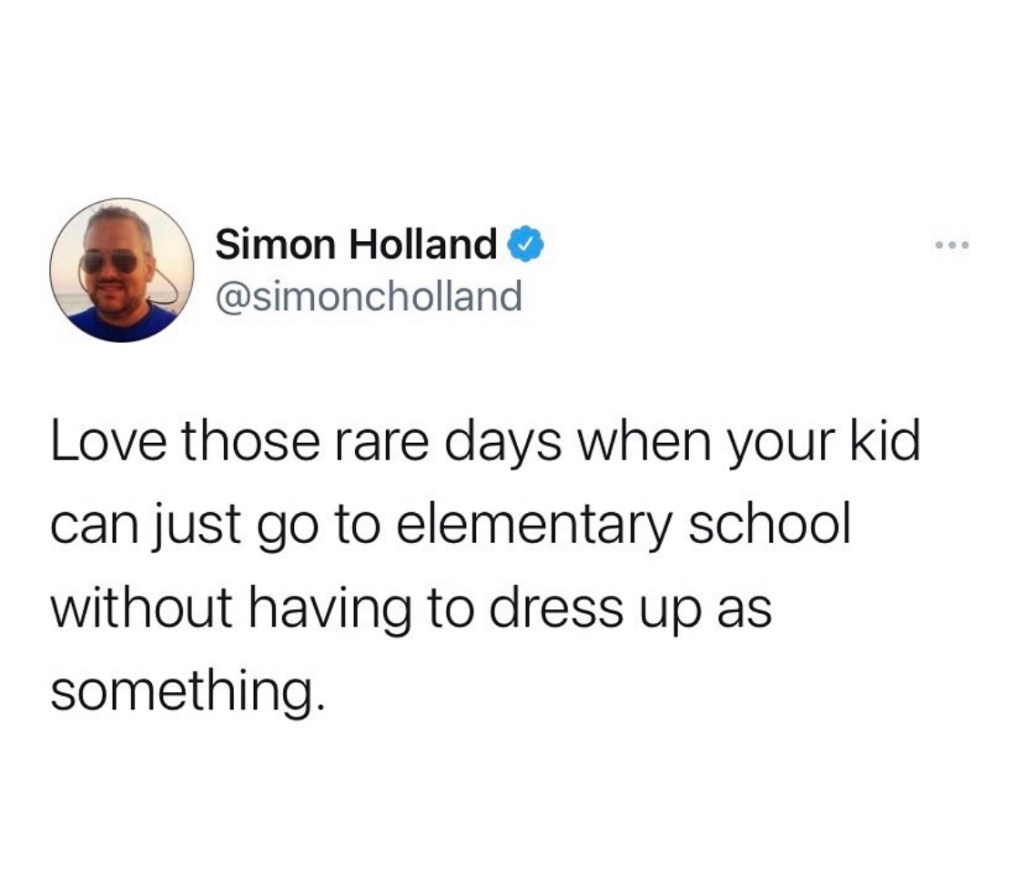1024x895 pixels.
Task: Open Simon Holland's profile picture
Action: tap(122, 270)
